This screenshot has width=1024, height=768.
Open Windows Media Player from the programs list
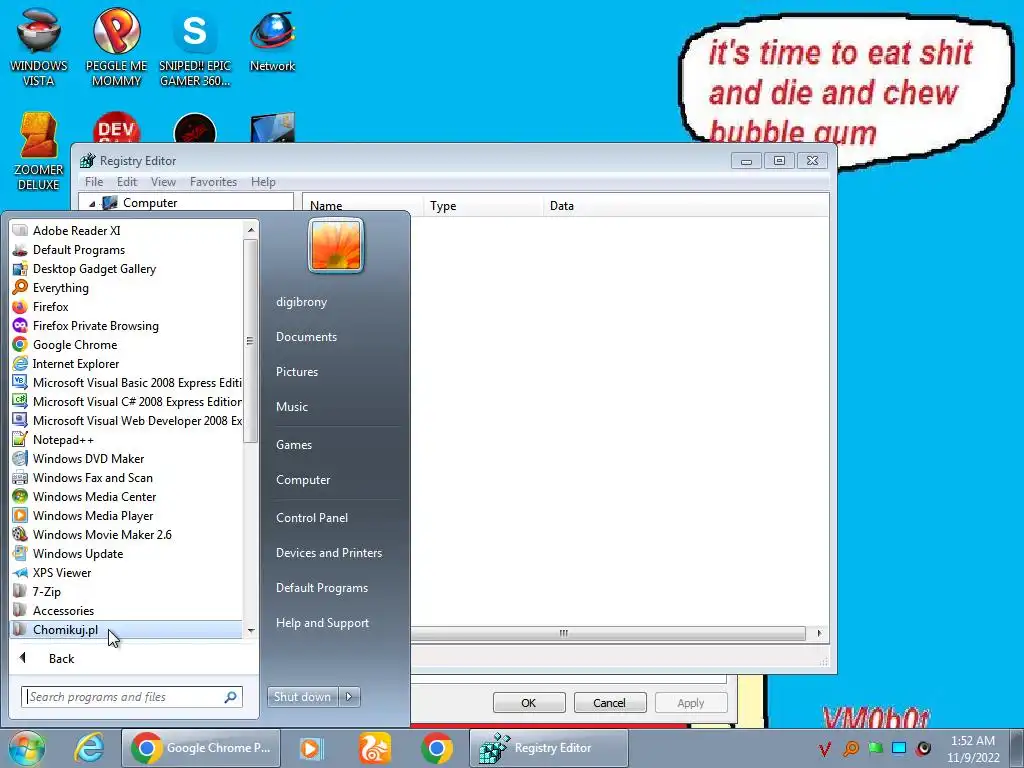[93, 515]
